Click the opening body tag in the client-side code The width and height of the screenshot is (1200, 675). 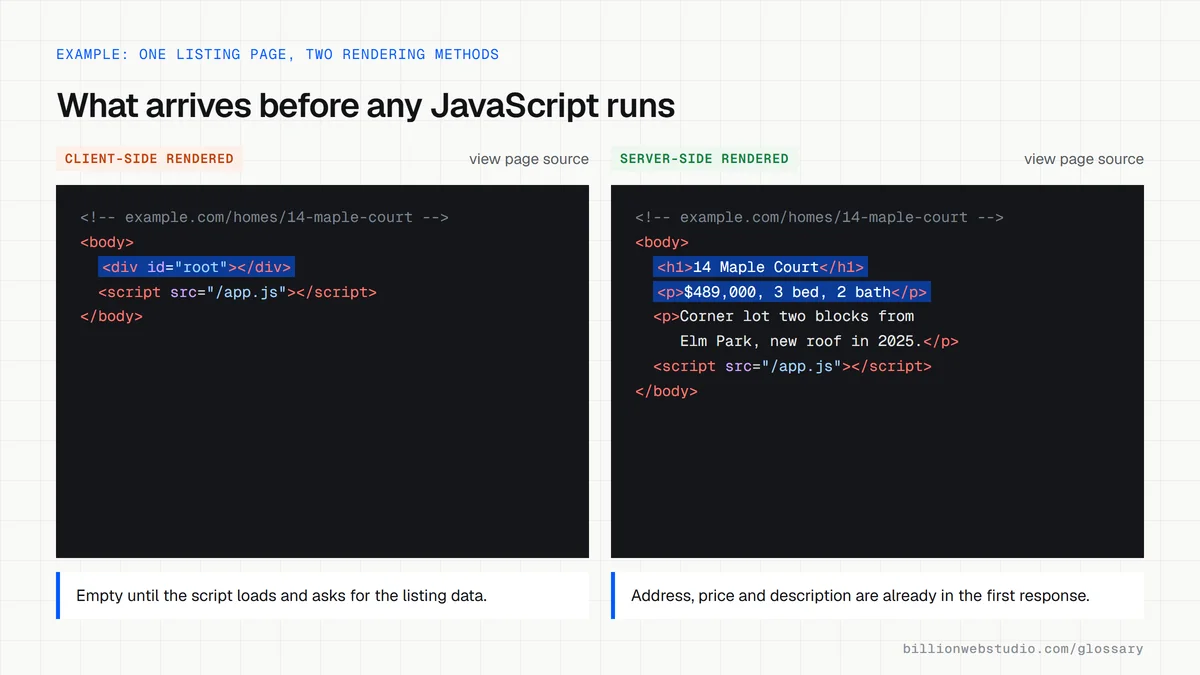pos(107,242)
